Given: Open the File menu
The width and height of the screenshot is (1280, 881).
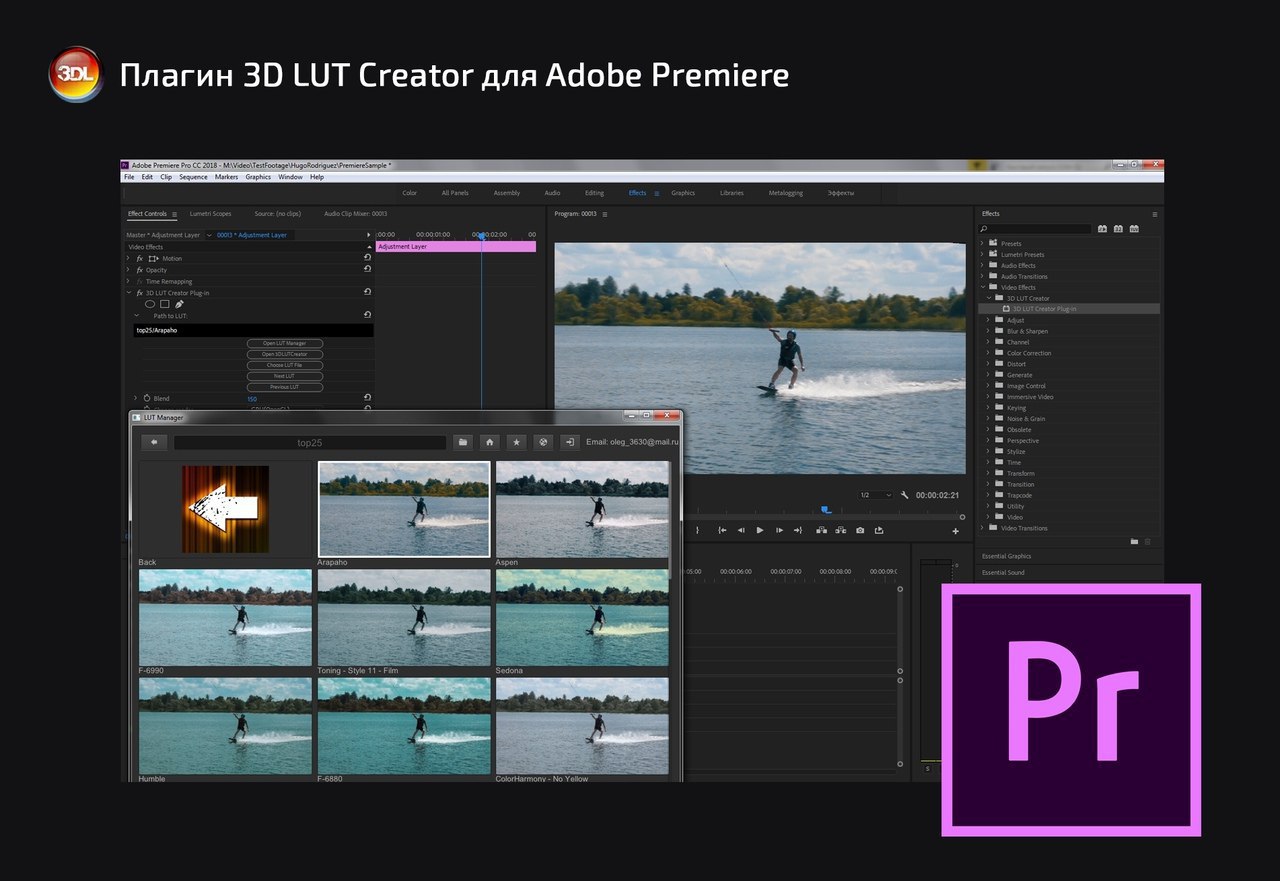Looking at the screenshot, I should pyautogui.click(x=129, y=177).
